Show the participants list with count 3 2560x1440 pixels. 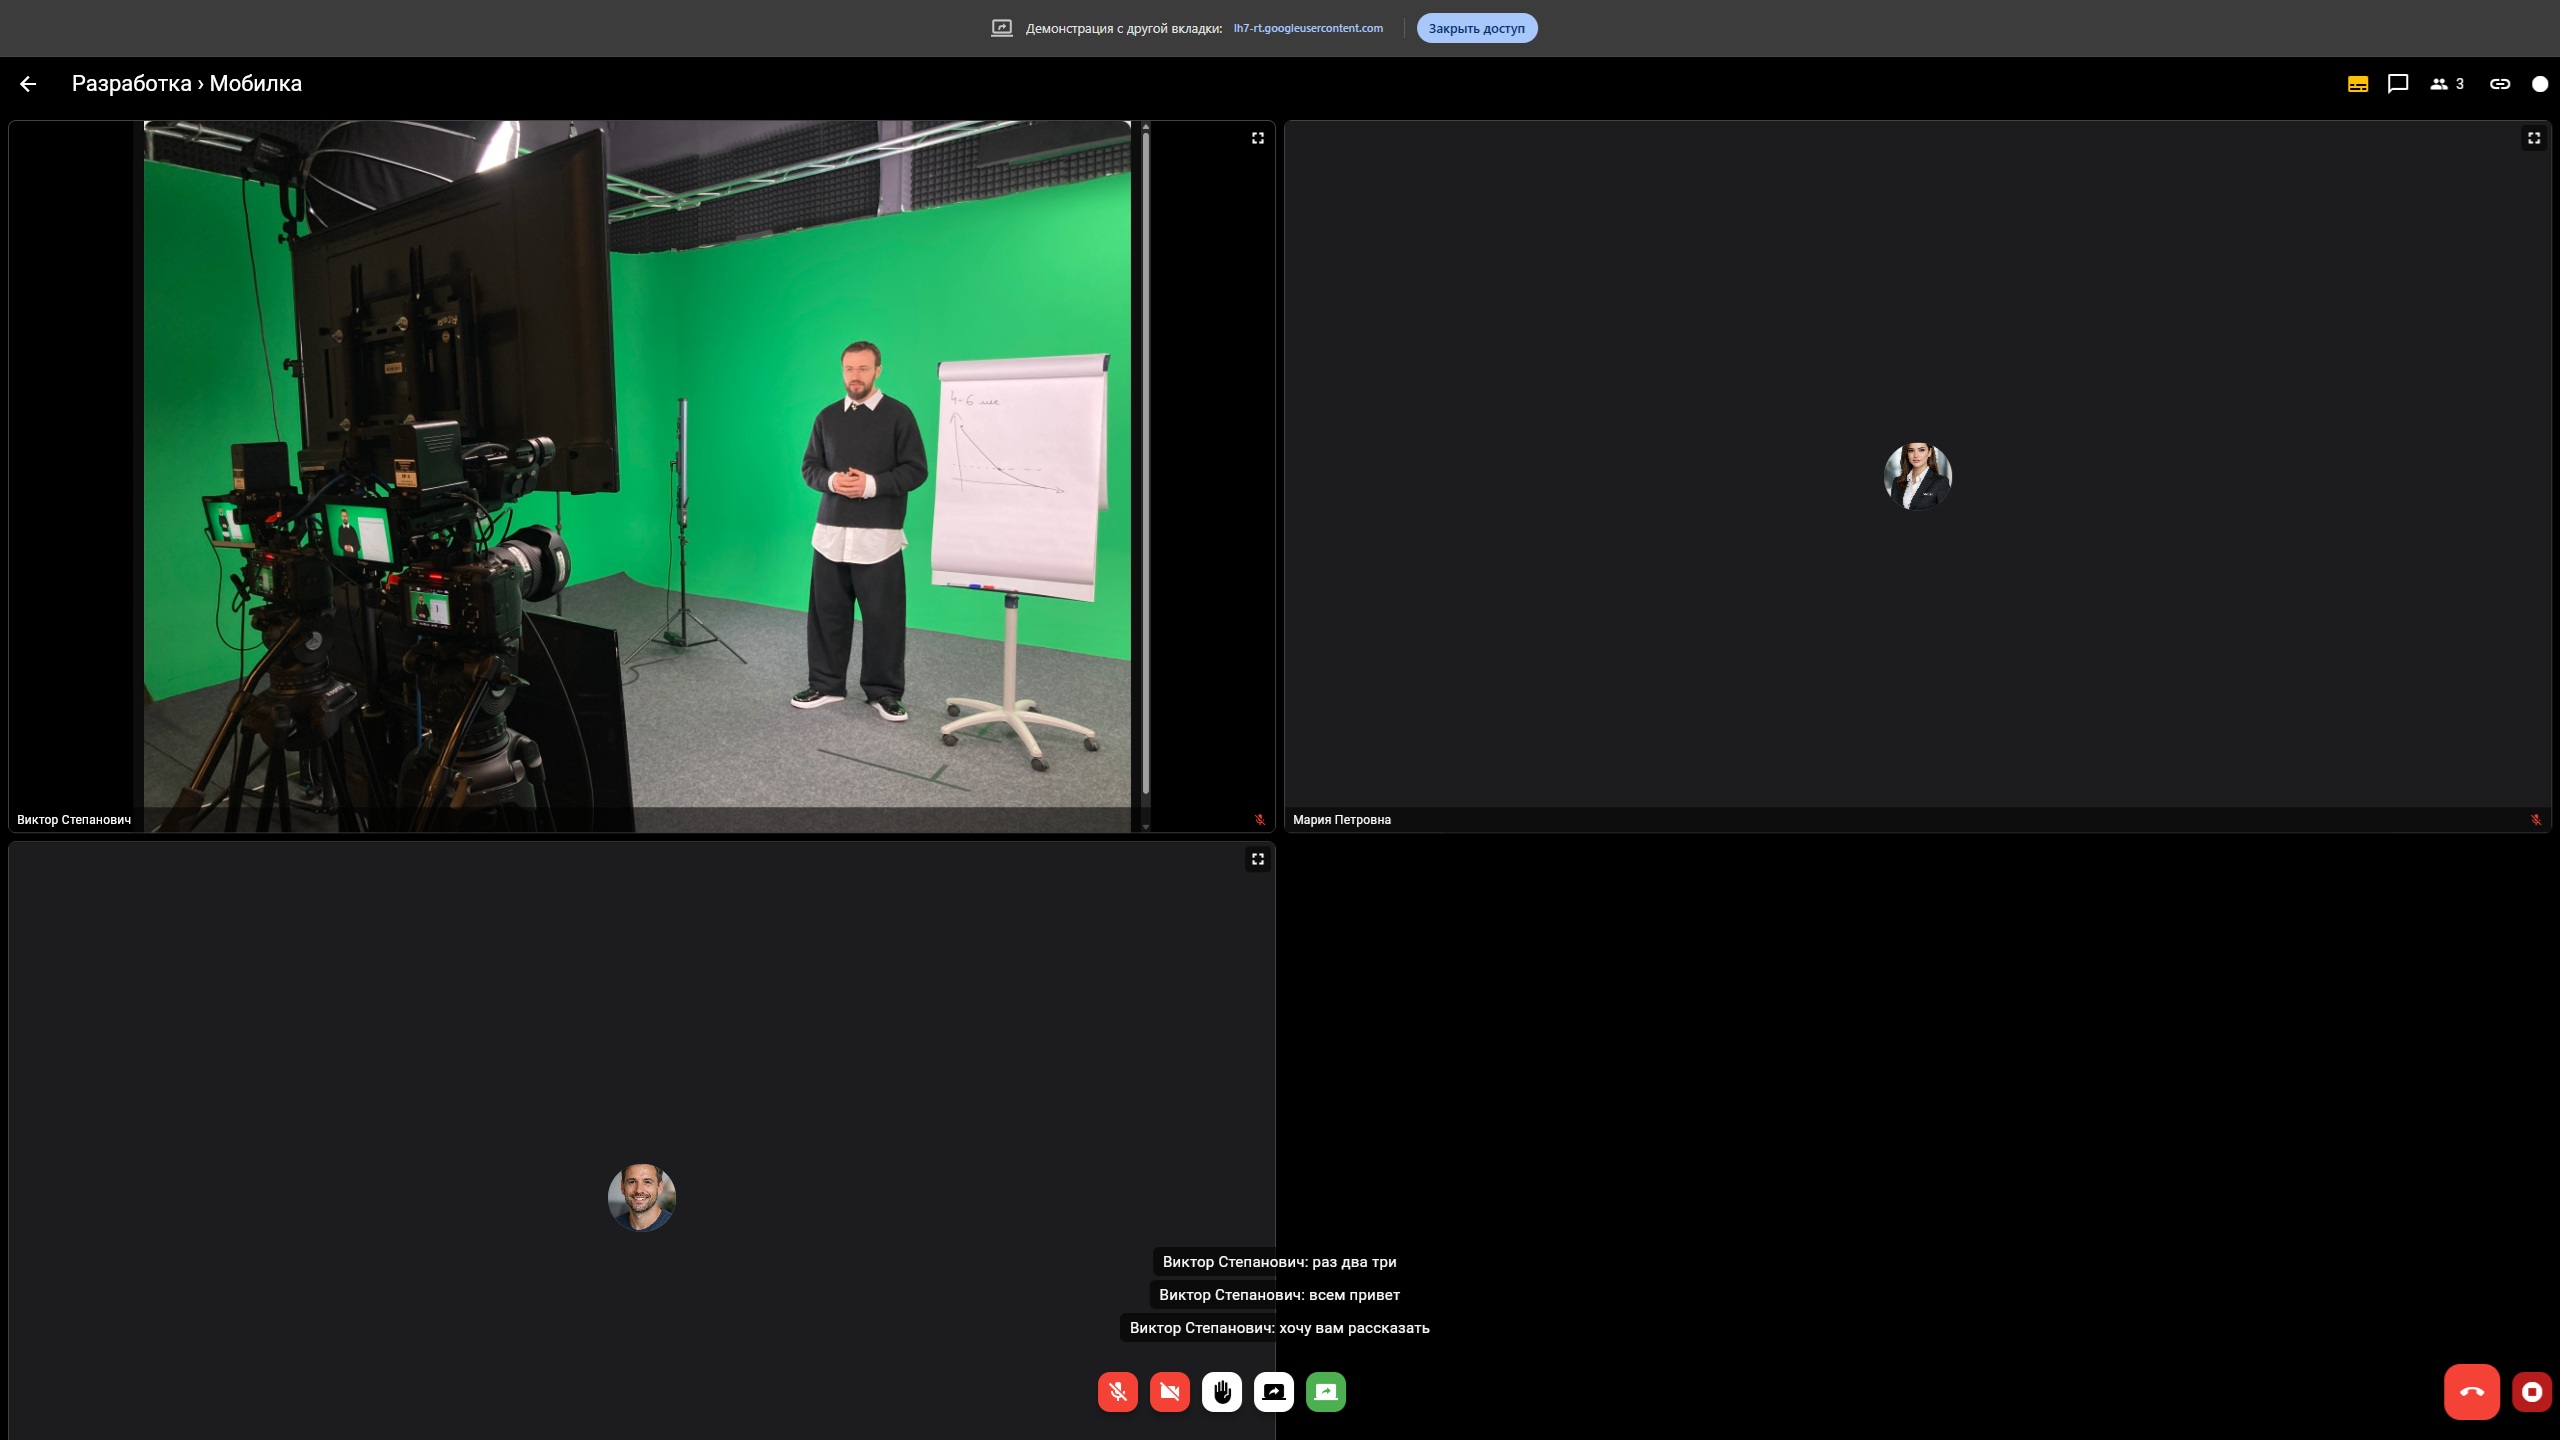[x=2447, y=84]
